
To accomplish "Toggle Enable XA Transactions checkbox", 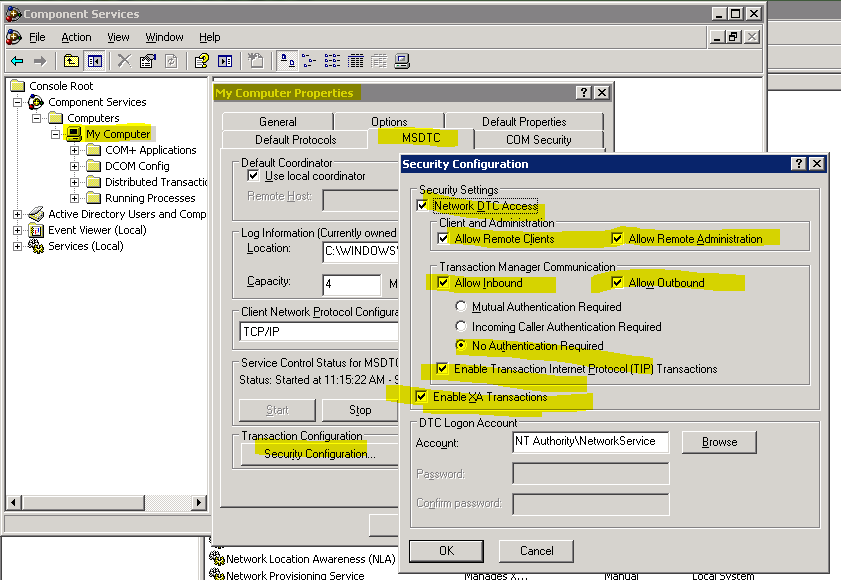I will (x=421, y=397).
